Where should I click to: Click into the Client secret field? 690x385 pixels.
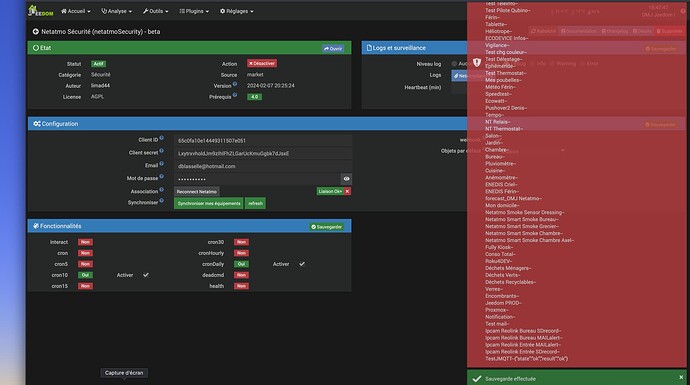[x=263, y=154]
